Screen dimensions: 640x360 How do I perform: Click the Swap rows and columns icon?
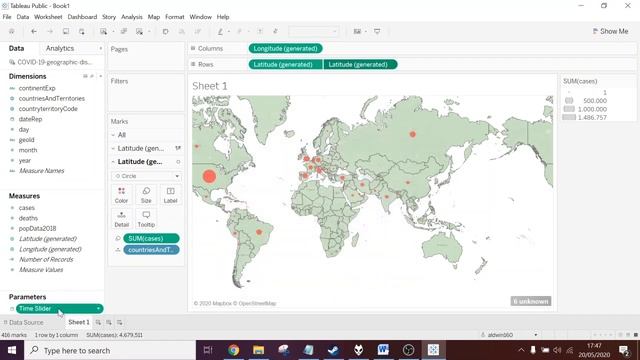165,31
